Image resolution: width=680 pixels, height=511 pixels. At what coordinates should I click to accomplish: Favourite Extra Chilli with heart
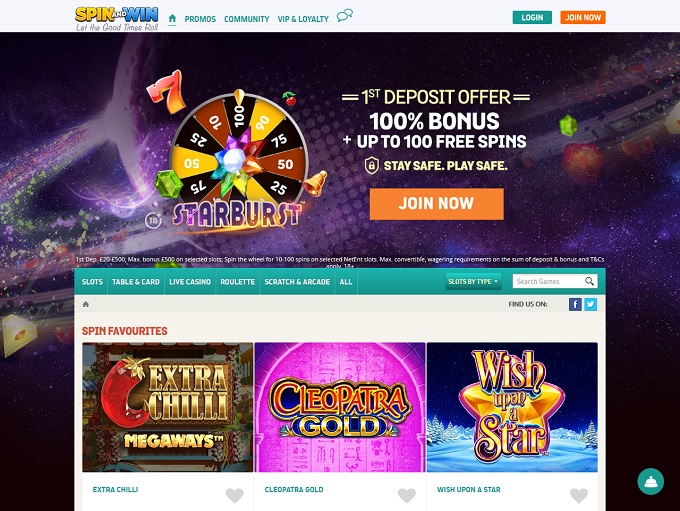tap(235, 495)
